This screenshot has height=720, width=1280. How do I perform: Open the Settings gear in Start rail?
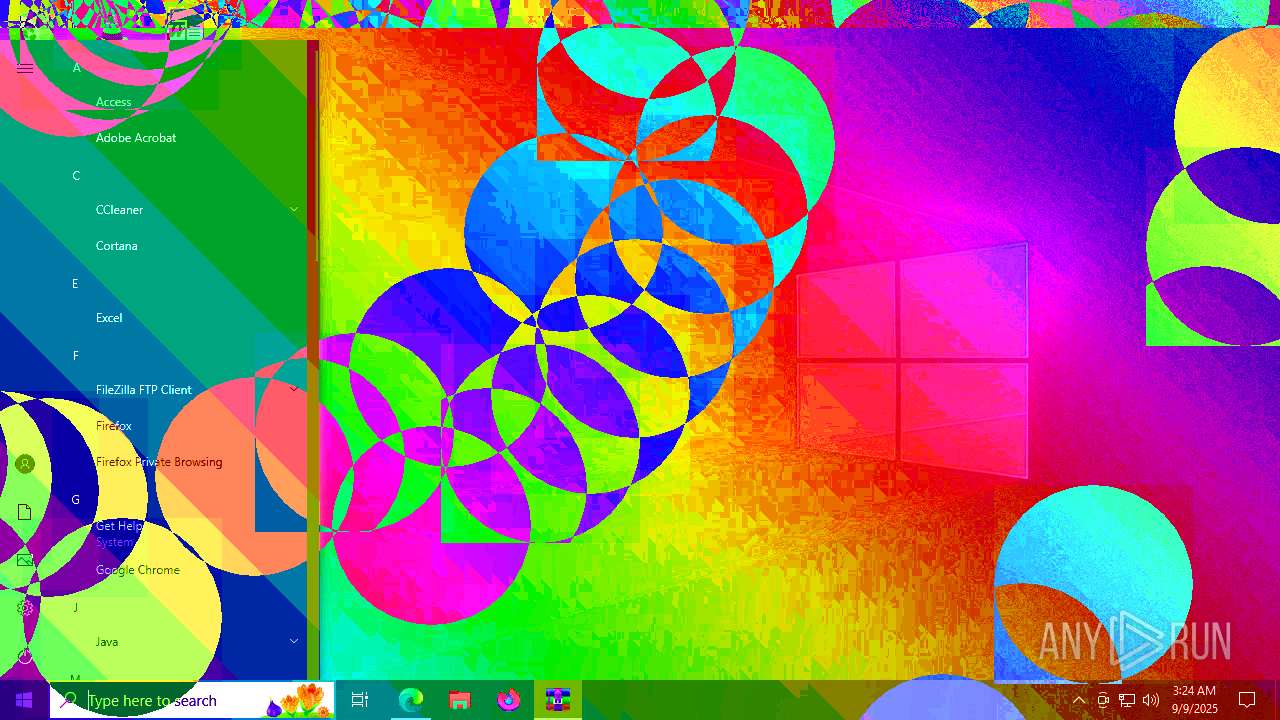point(25,608)
